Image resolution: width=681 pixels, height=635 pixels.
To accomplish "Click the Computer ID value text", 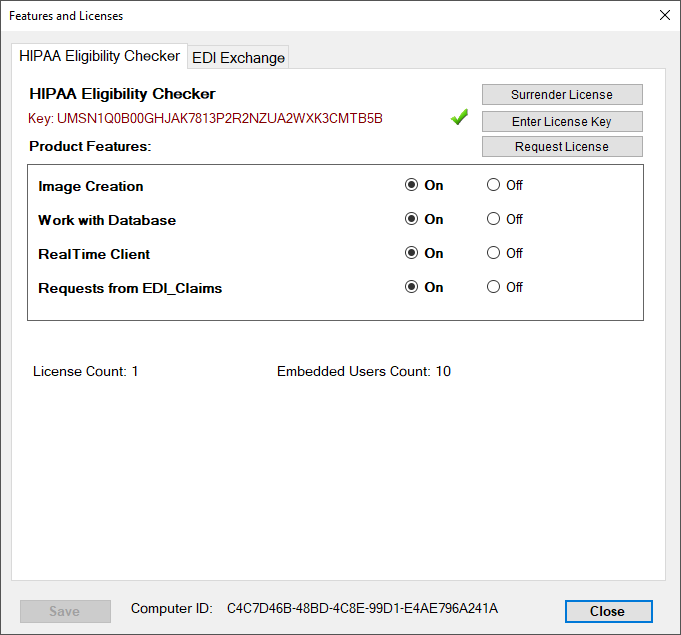I will pos(362,608).
